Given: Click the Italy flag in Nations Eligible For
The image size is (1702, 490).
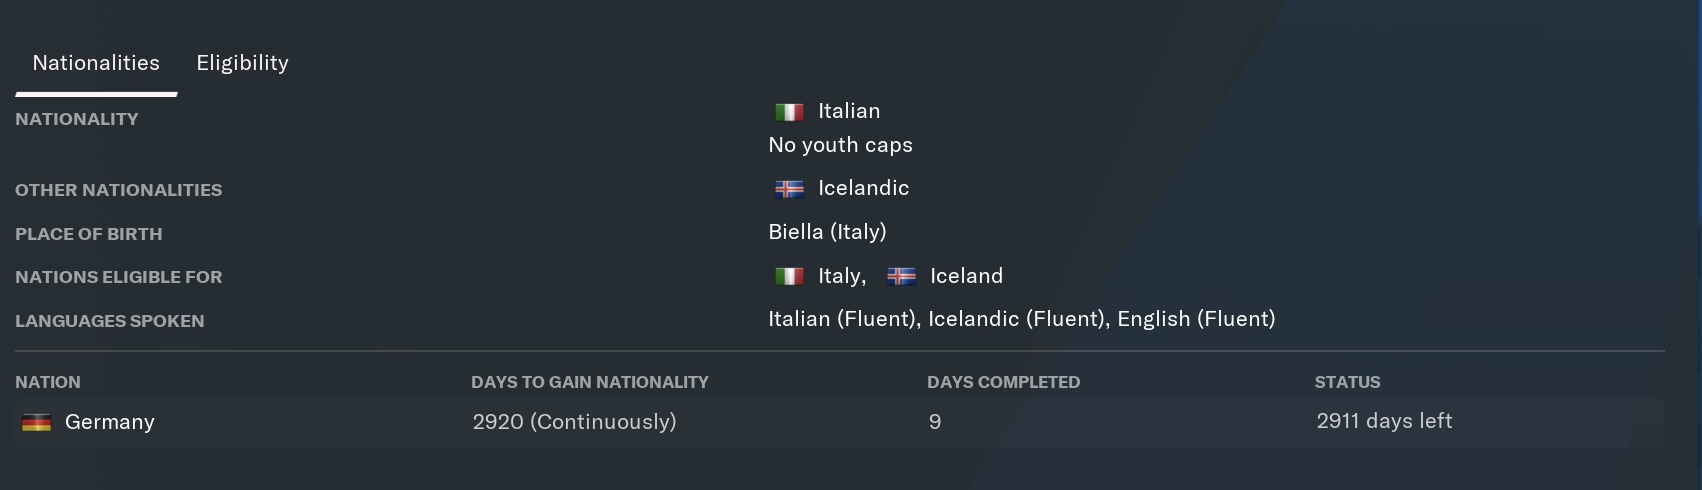Looking at the screenshot, I should 789,276.
